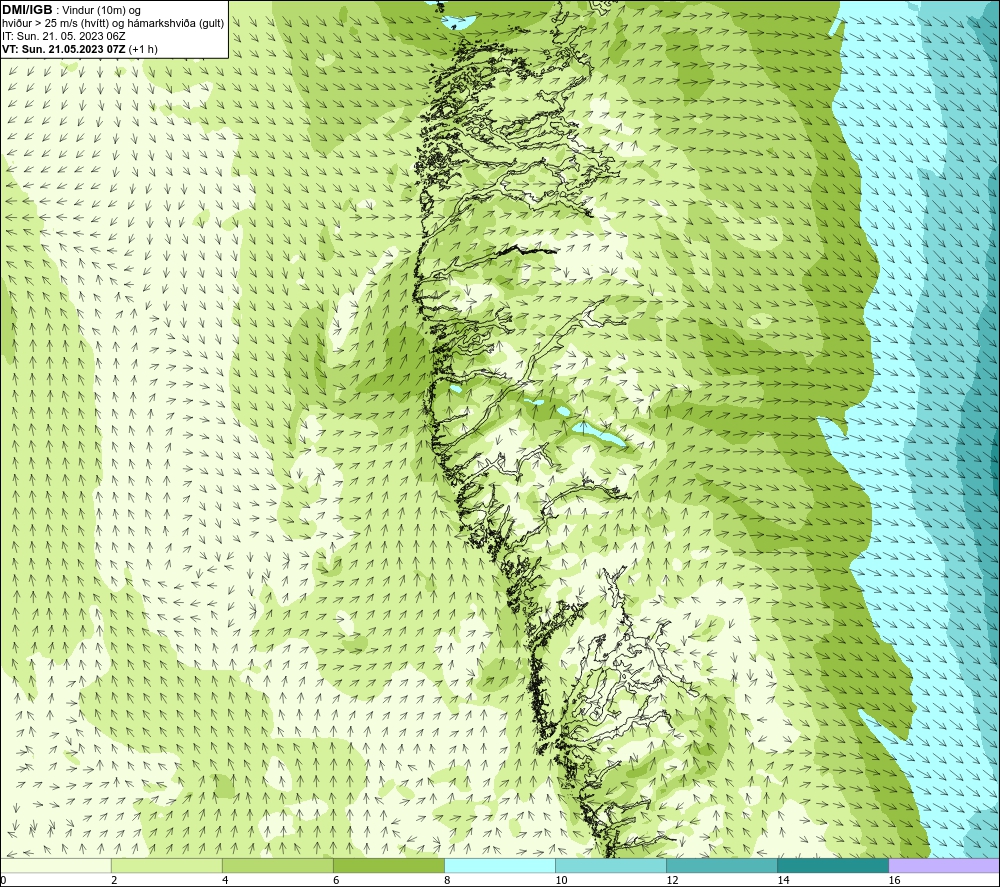Click the 'IT: Sun. 21. 05. 2023 06Z' line
Screen dimensions: 1000x887
(x=64, y=36)
